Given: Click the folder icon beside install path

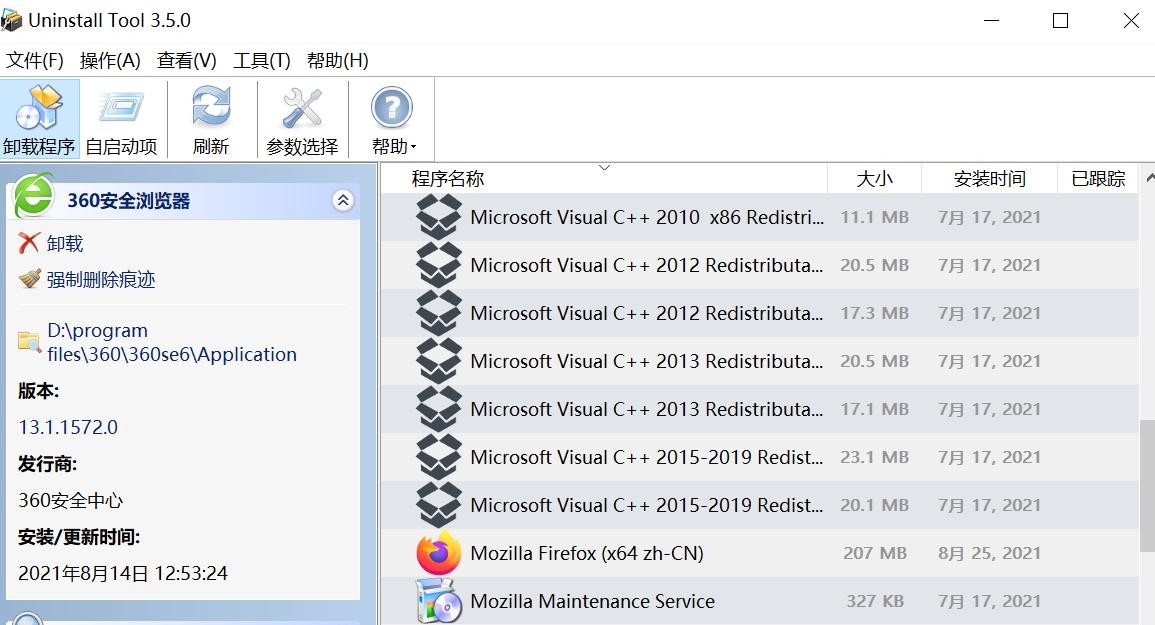Looking at the screenshot, I should 29,342.
